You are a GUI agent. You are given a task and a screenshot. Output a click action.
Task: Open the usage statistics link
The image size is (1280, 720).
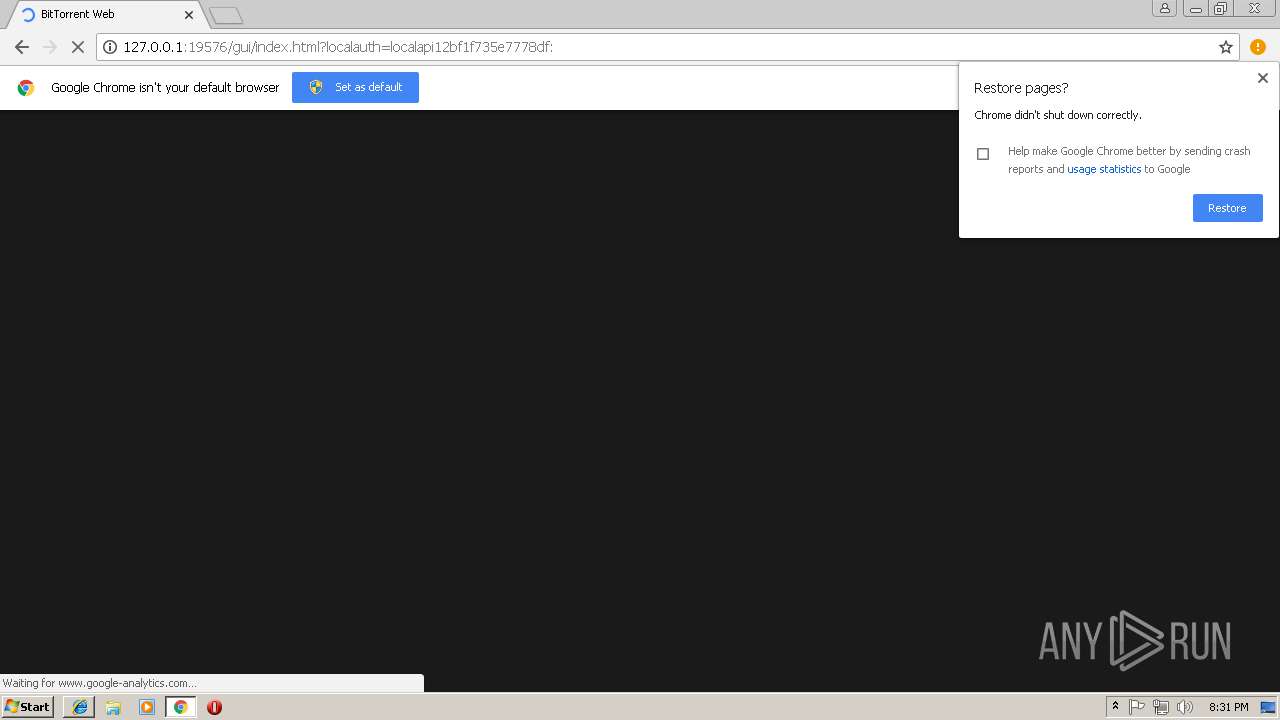[1104, 169]
